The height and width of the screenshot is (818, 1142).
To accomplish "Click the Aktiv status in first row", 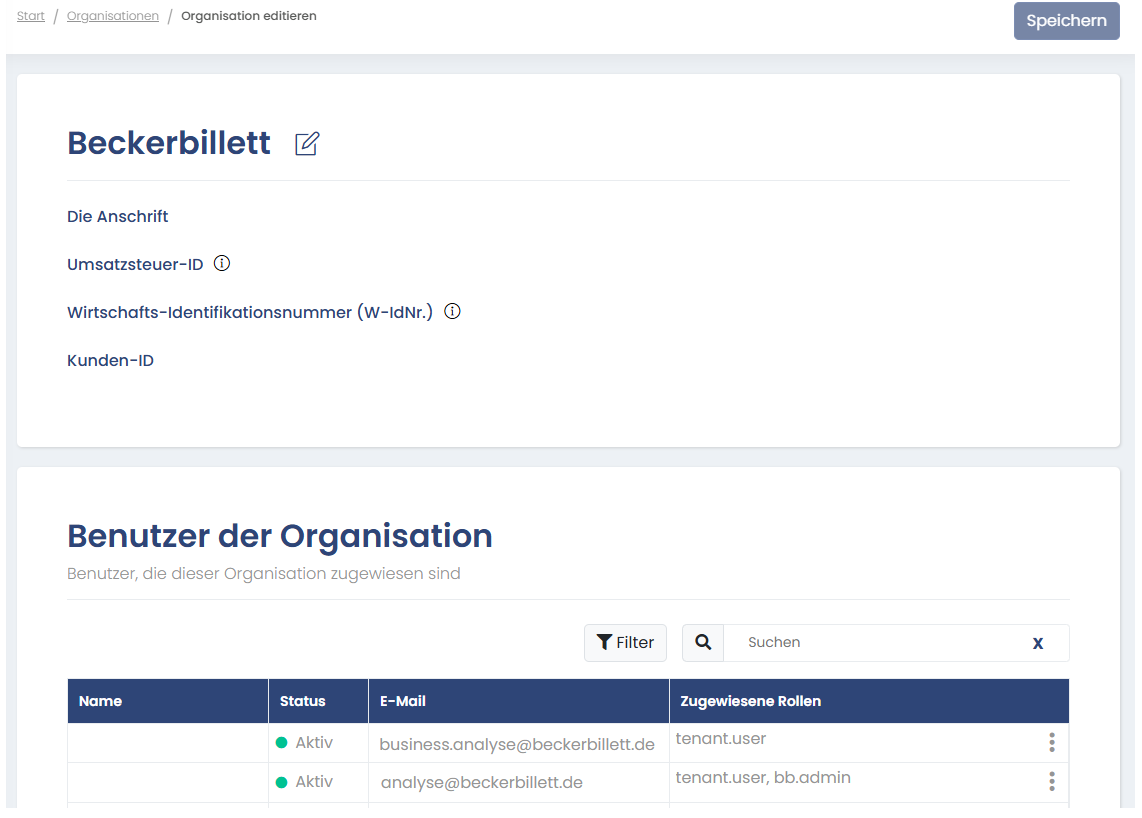I will [x=313, y=743].
